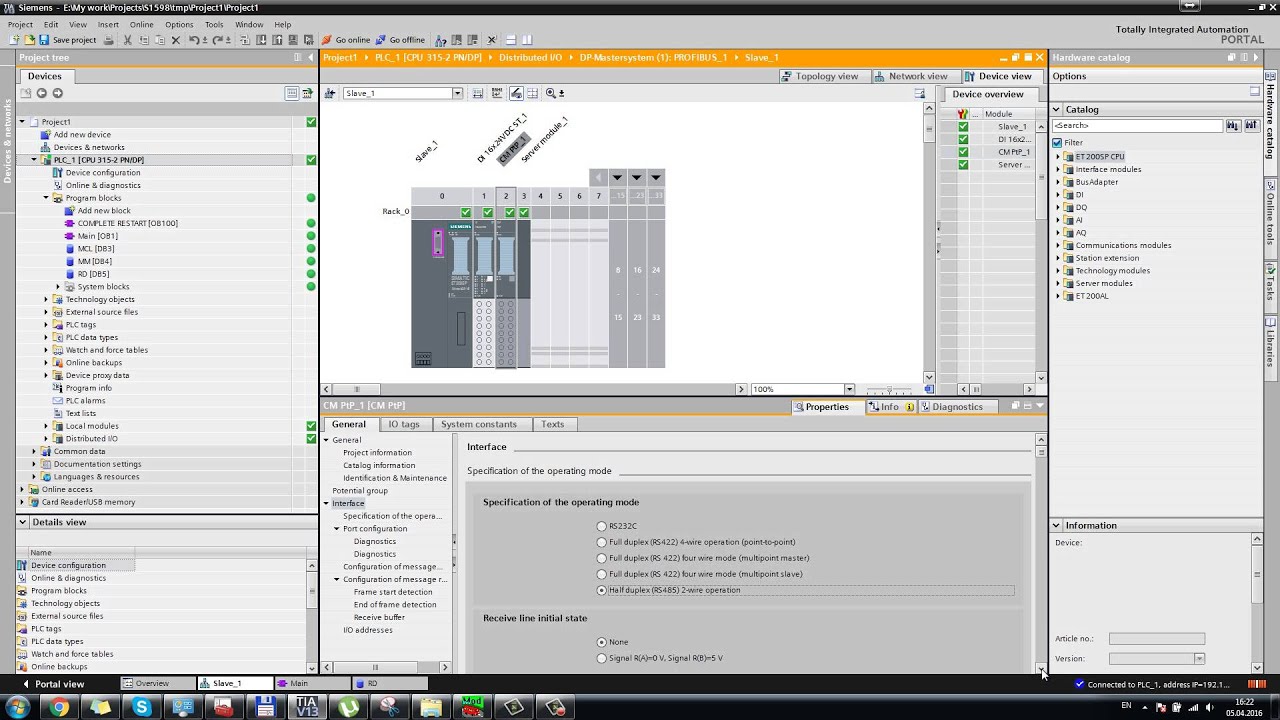The height and width of the screenshot is (720, 1280).
Task: Select None for receive line initial state
Action: [601, 642]
